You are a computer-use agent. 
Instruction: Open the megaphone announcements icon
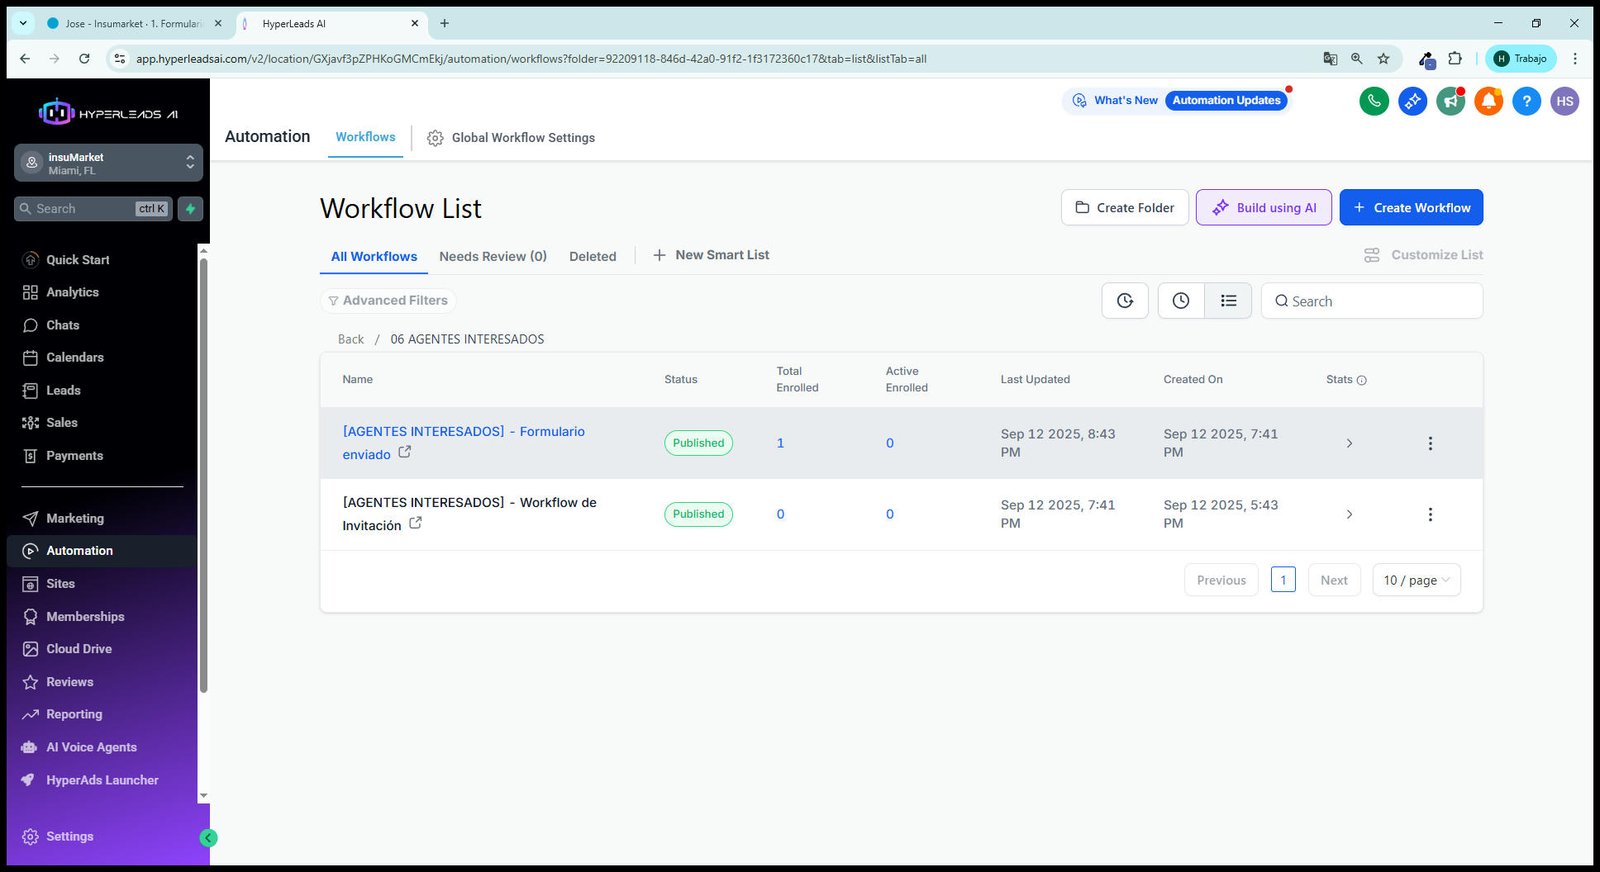tap(1450, 101)
